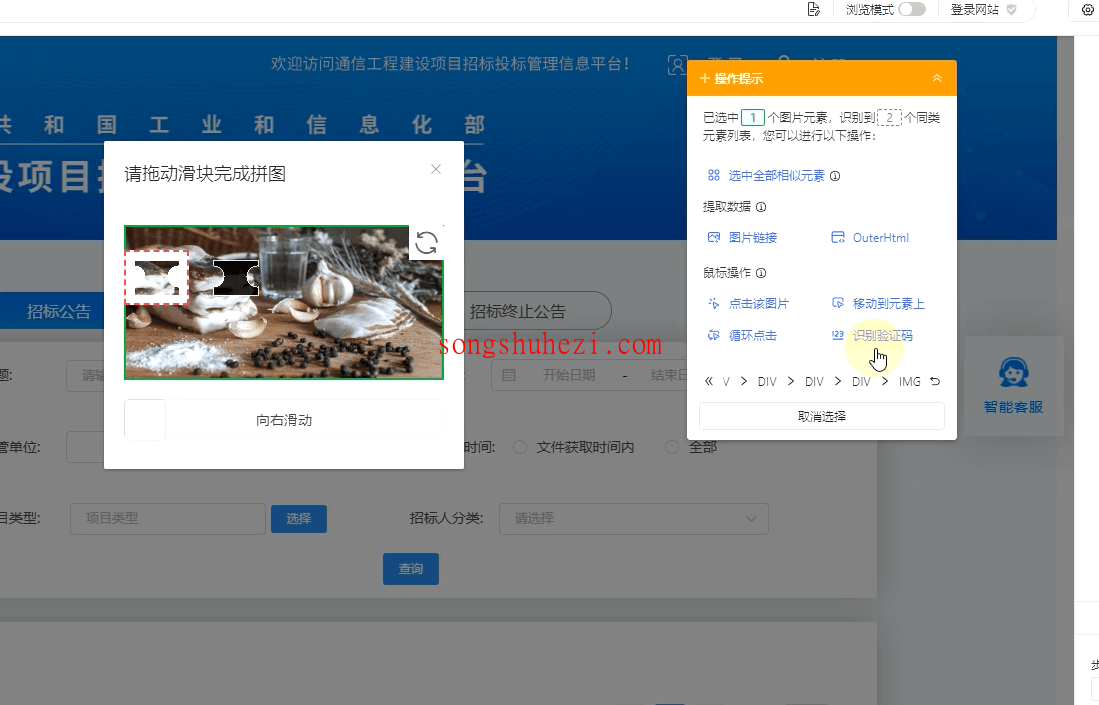The height and width of the screenshot is (705, 1099).
Task: Click the shield icon beside 登录网站
Action: (1011, 9)
